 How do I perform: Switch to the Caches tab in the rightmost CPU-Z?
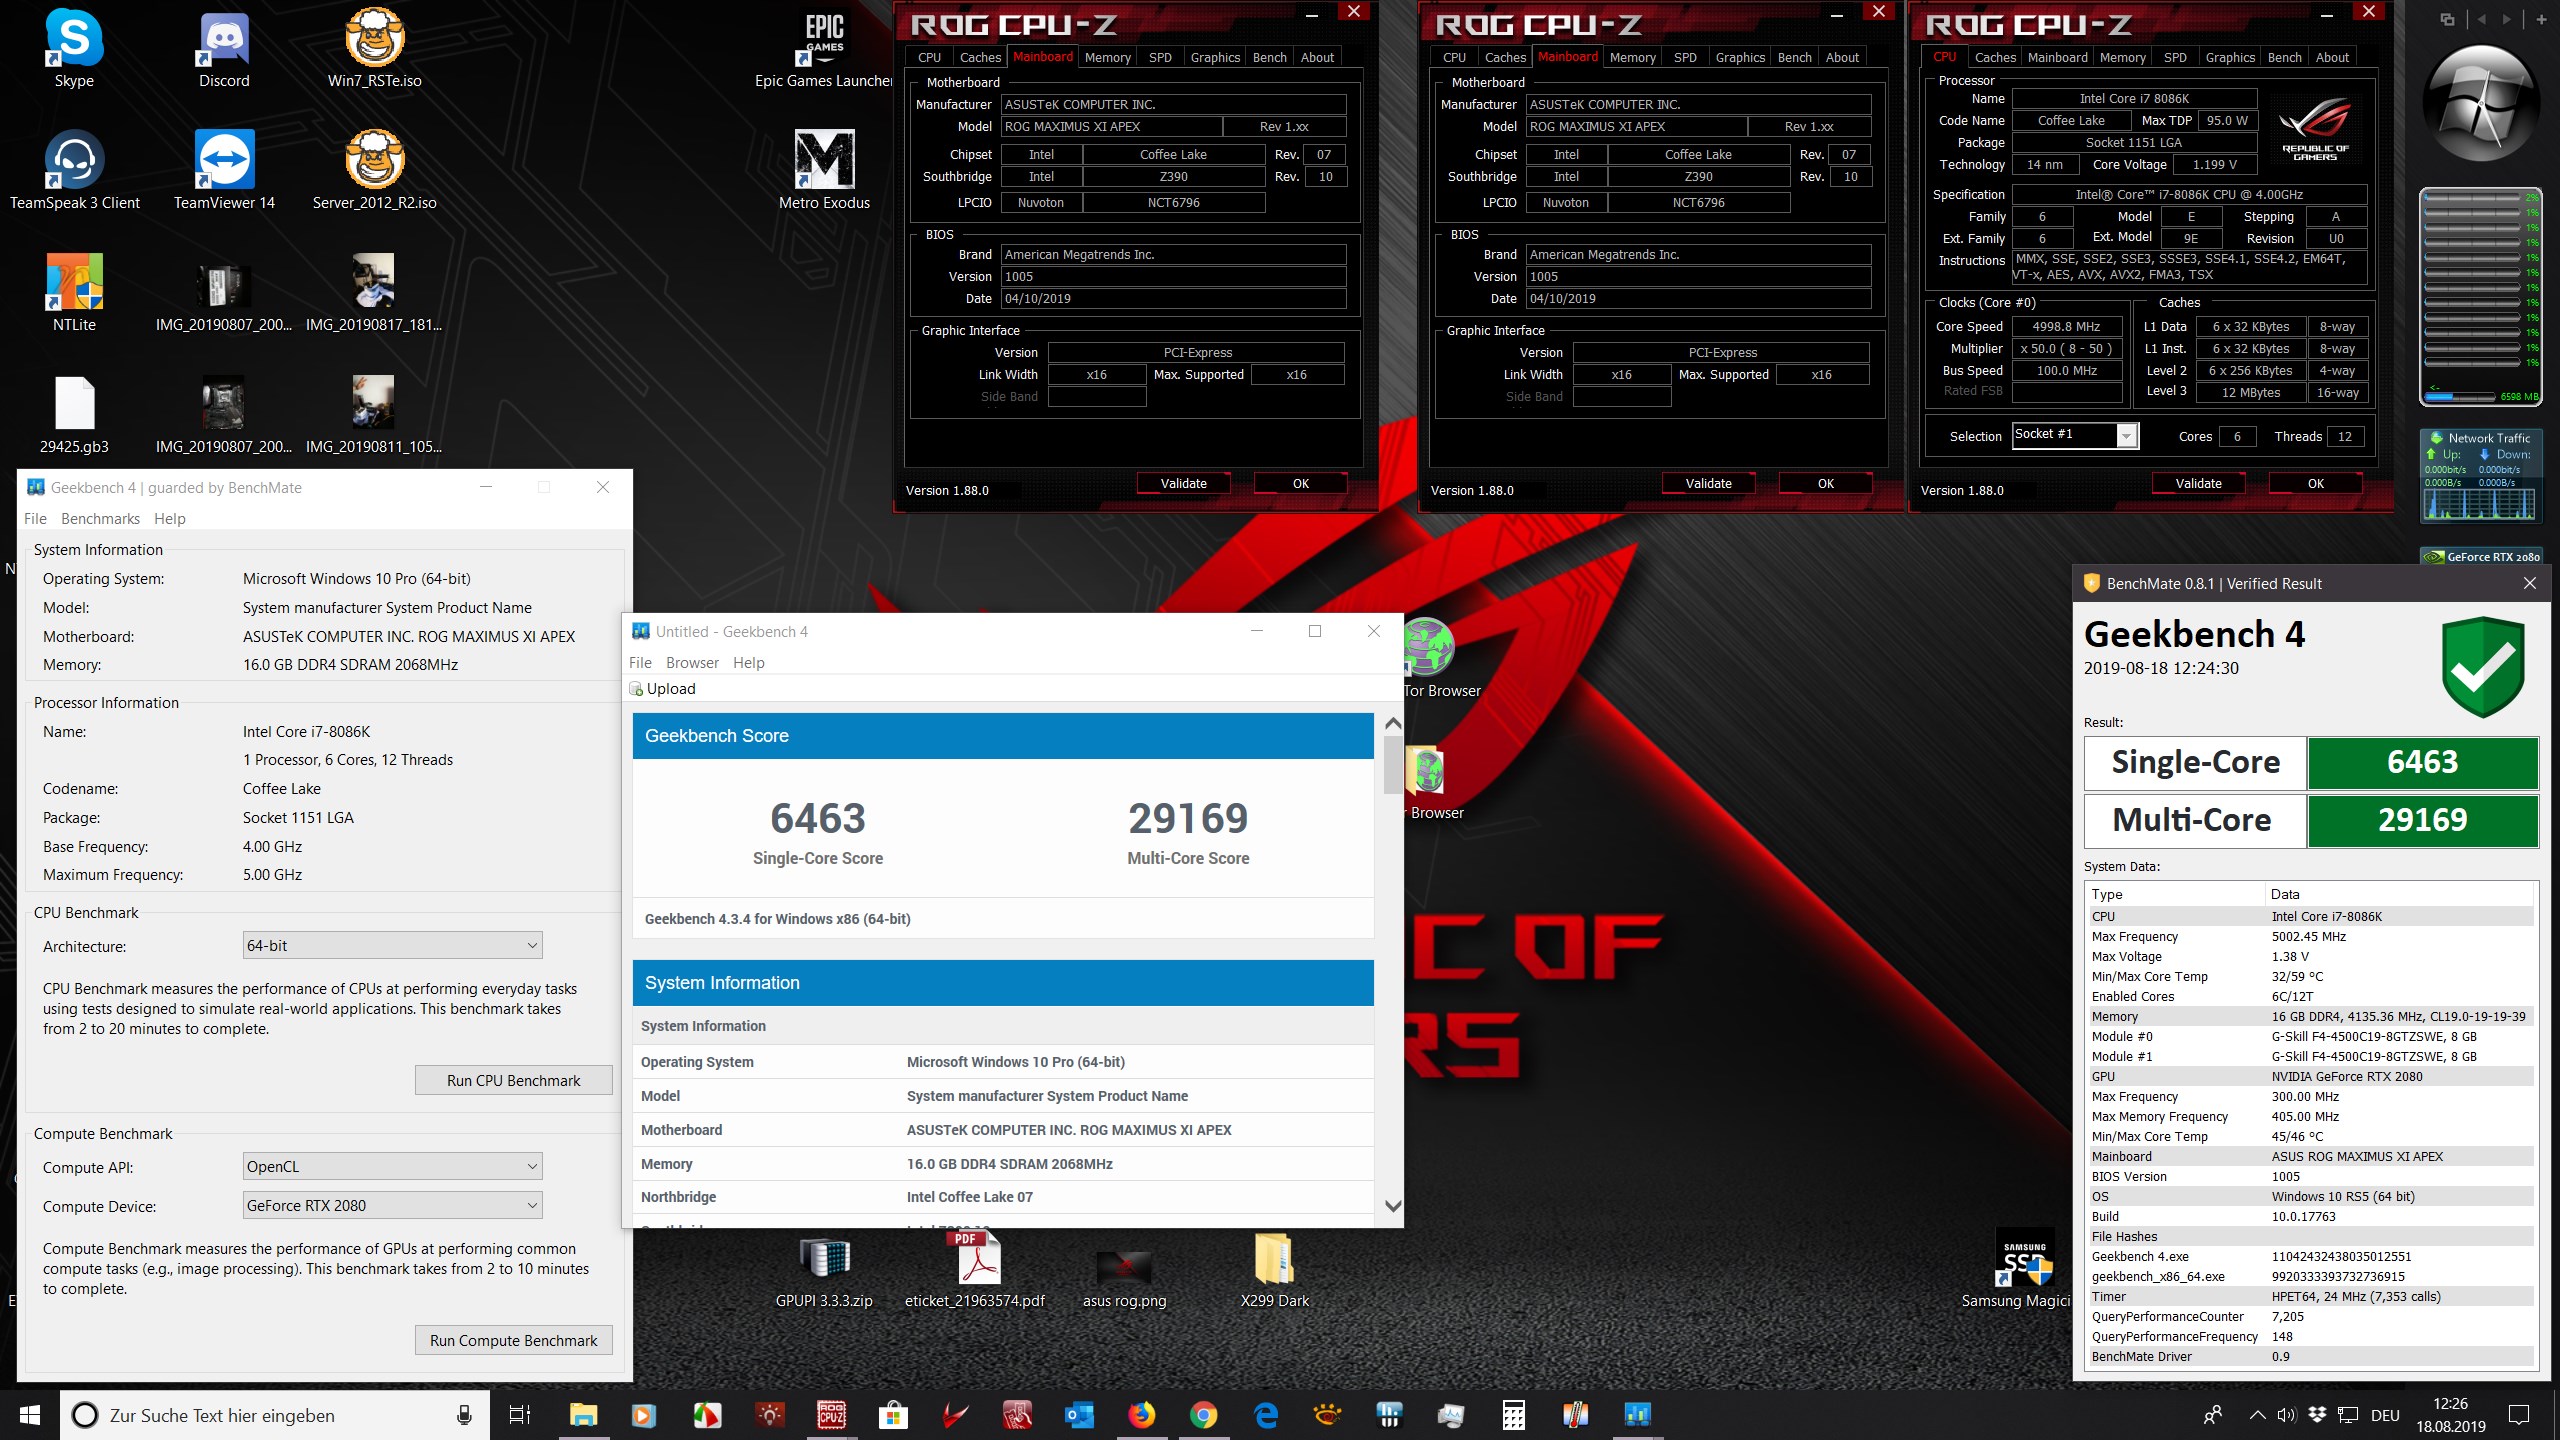(1995, 57)
